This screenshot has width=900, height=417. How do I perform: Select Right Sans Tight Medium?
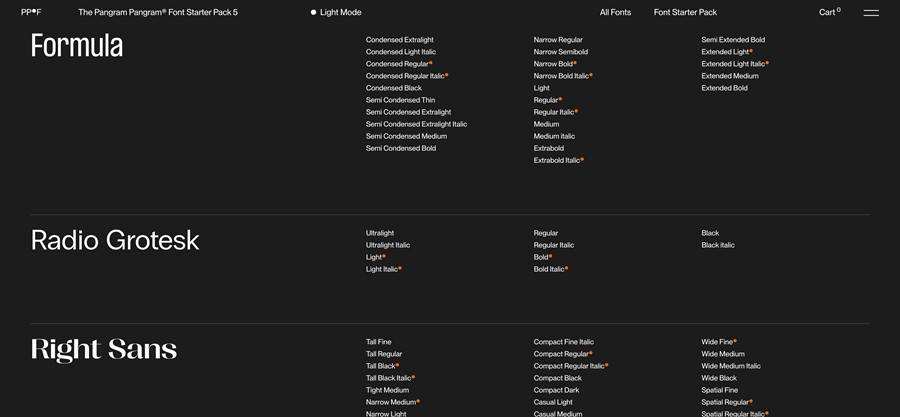(x=387, y=390)
